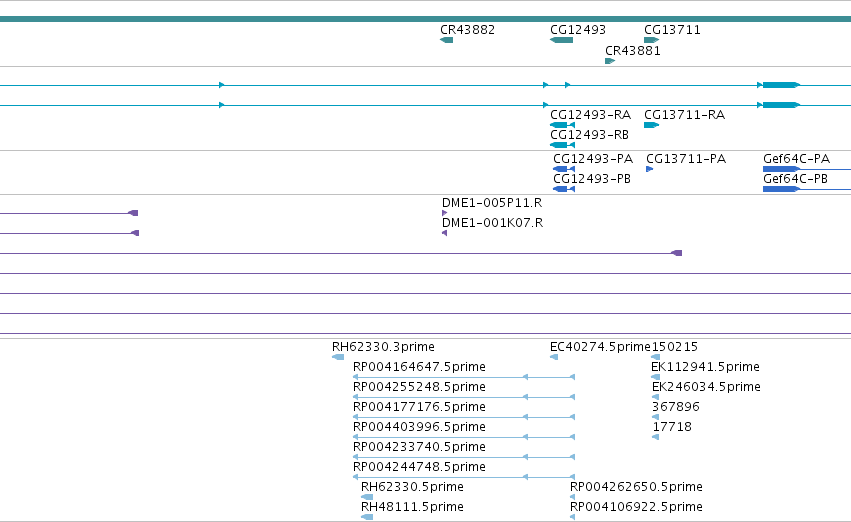The height and width of the screenshot is (522, 851).
Task: Select the CG12493-PB protein label
Action: point(592,179)
